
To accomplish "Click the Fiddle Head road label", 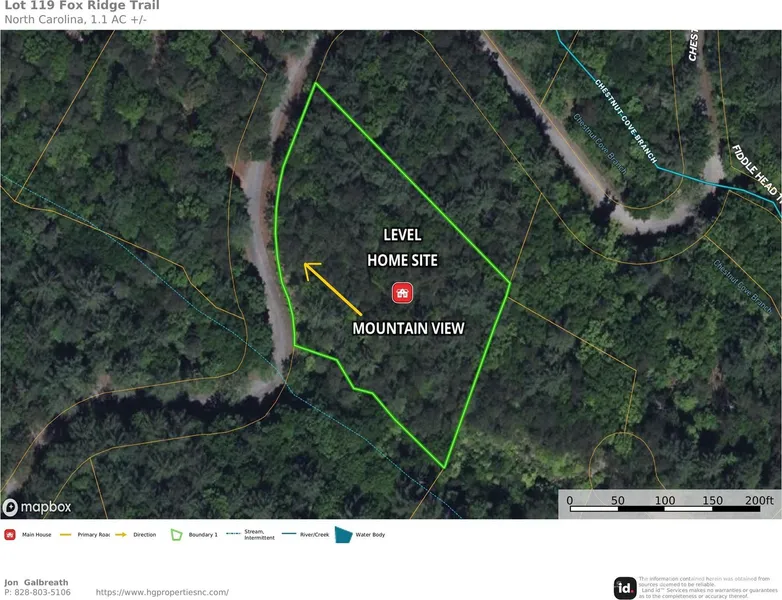I will (x=757, y=174).
